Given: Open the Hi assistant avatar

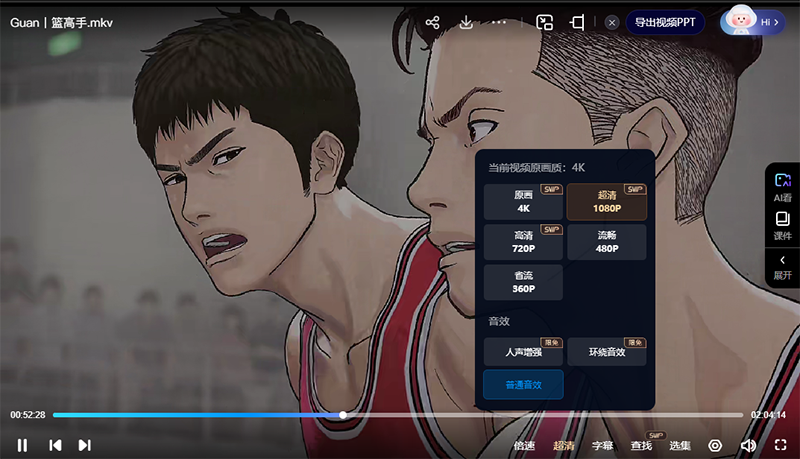Looking at the screenshot, I should (753, 21).
